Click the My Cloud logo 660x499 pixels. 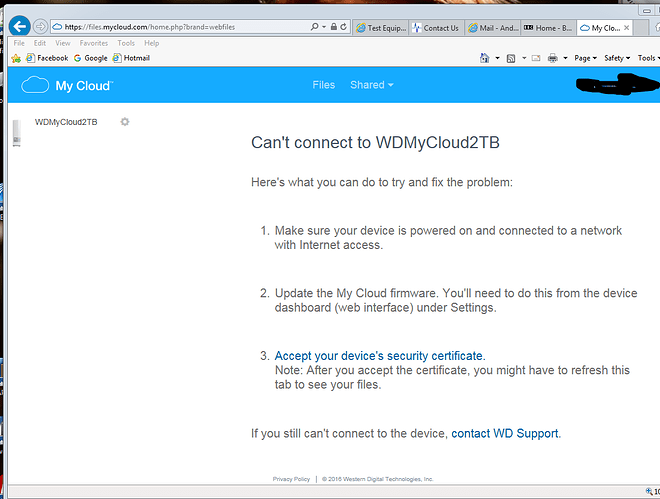67,85
